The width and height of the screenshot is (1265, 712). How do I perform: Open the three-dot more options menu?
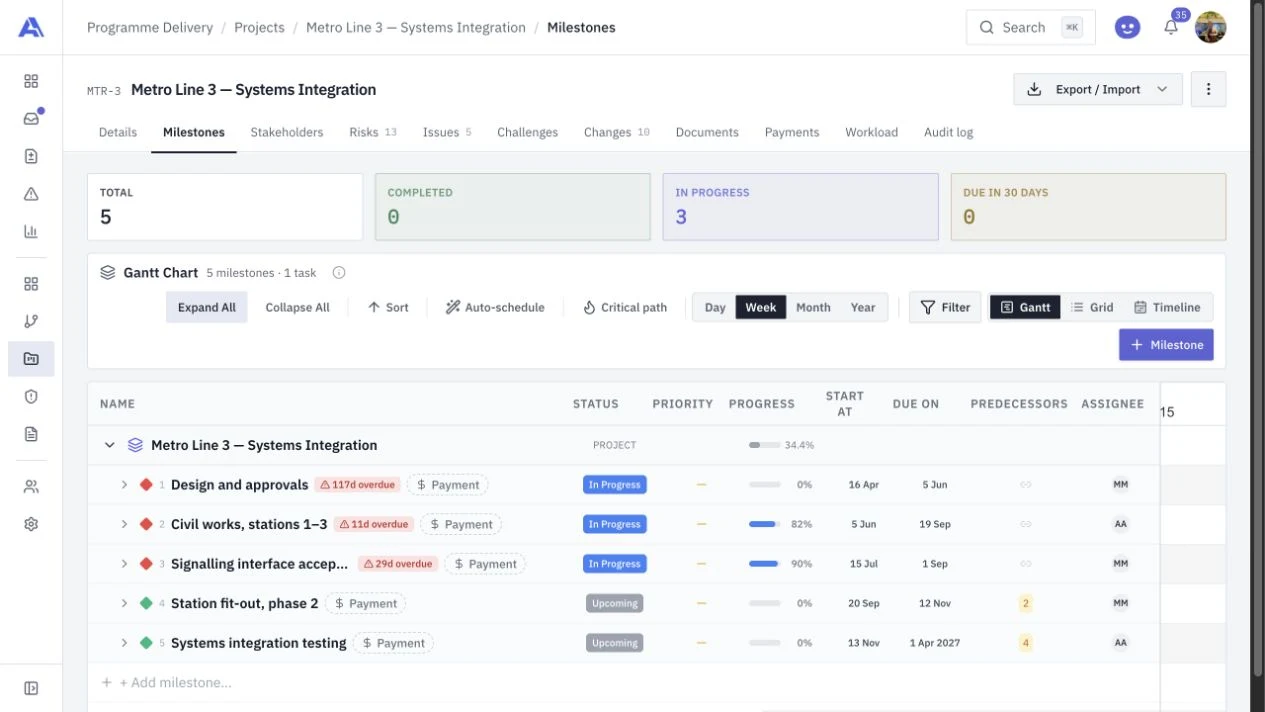pyautogui.click(x=1208, y=89)
